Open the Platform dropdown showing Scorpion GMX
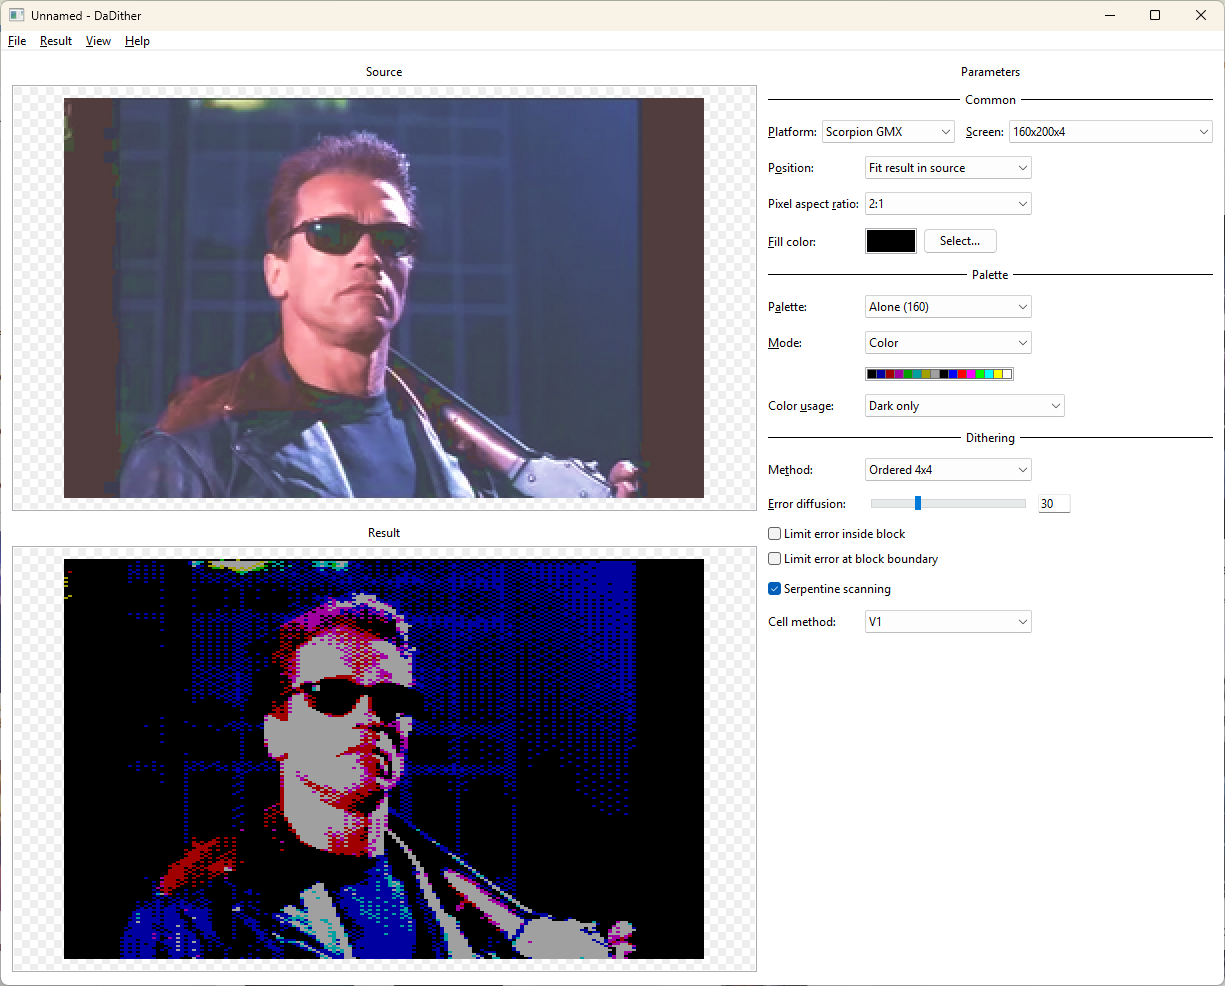 tap(889, 132)
